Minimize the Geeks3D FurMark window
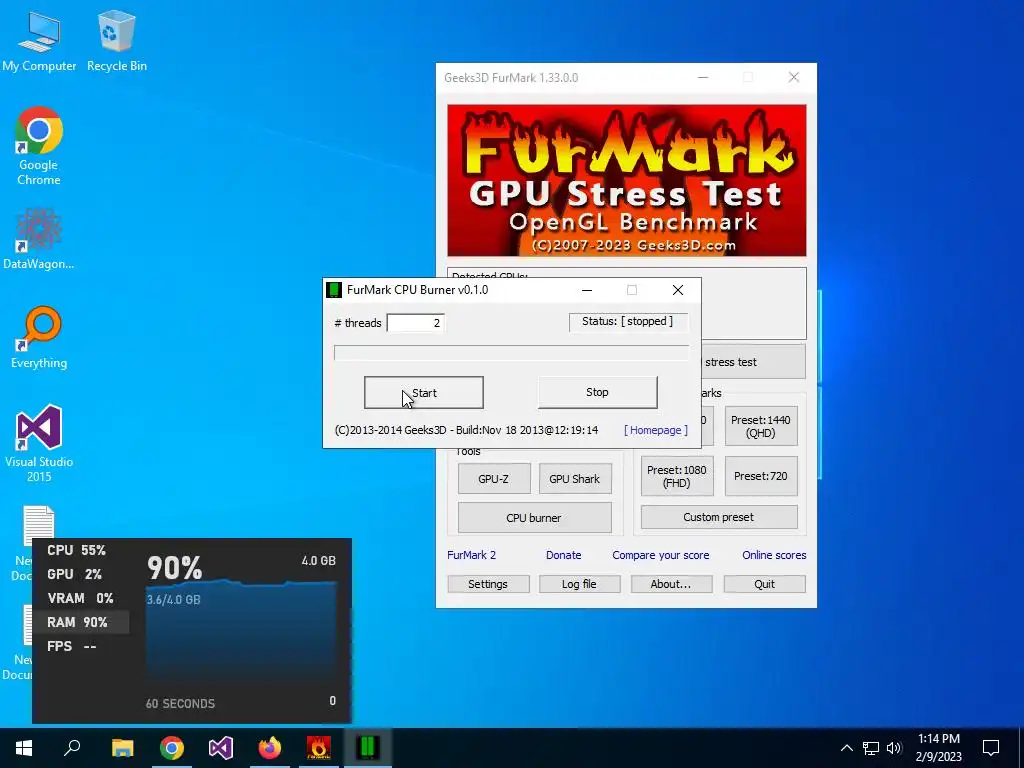Image resolution: width=1024 pixels, height=768 pixels. [x=703, y=78]
